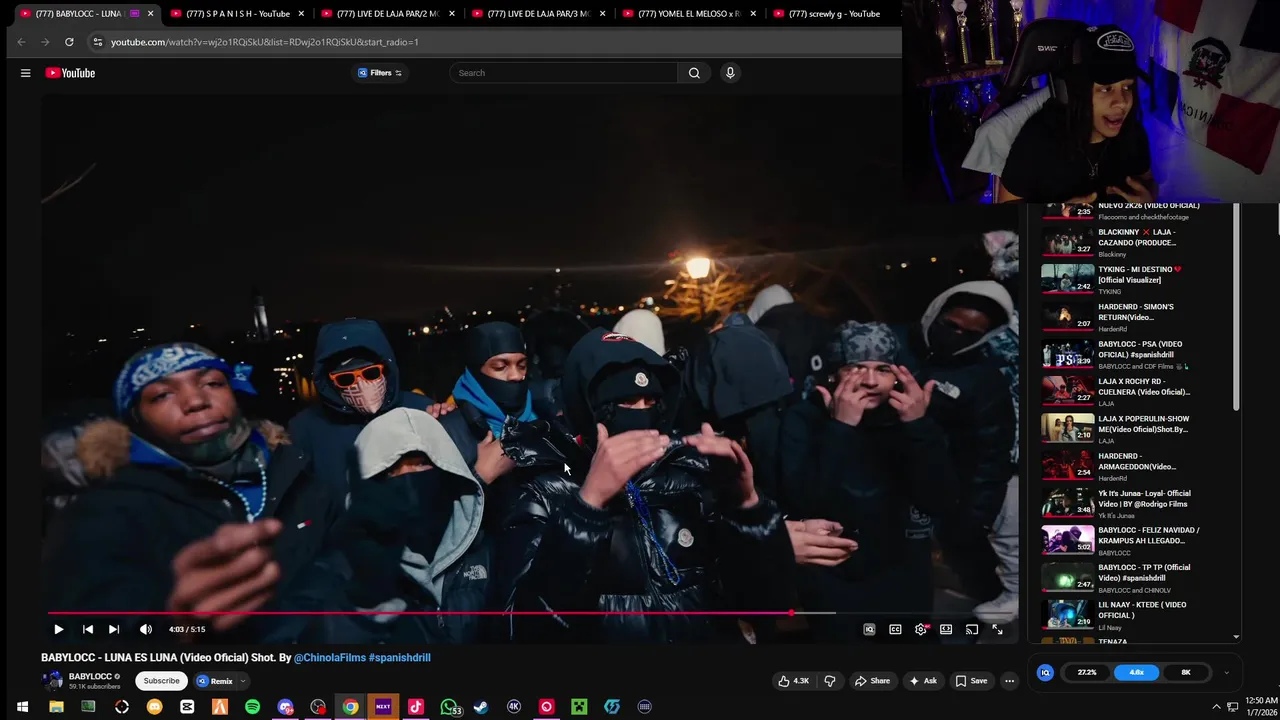Play the paused video
Screen dimensions: 1280x720
point(58,629)
